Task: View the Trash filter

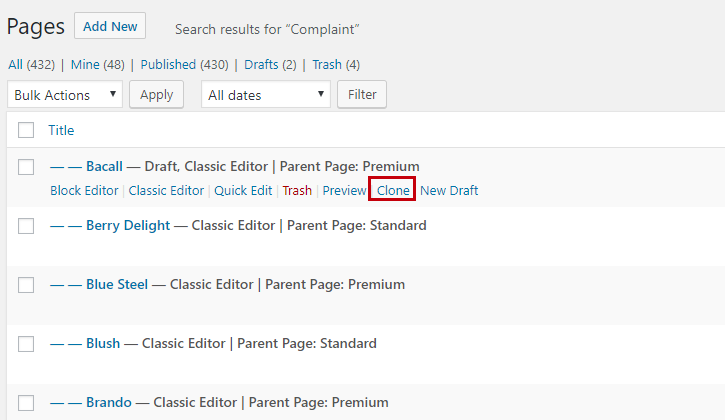Action: pos(327,65)
